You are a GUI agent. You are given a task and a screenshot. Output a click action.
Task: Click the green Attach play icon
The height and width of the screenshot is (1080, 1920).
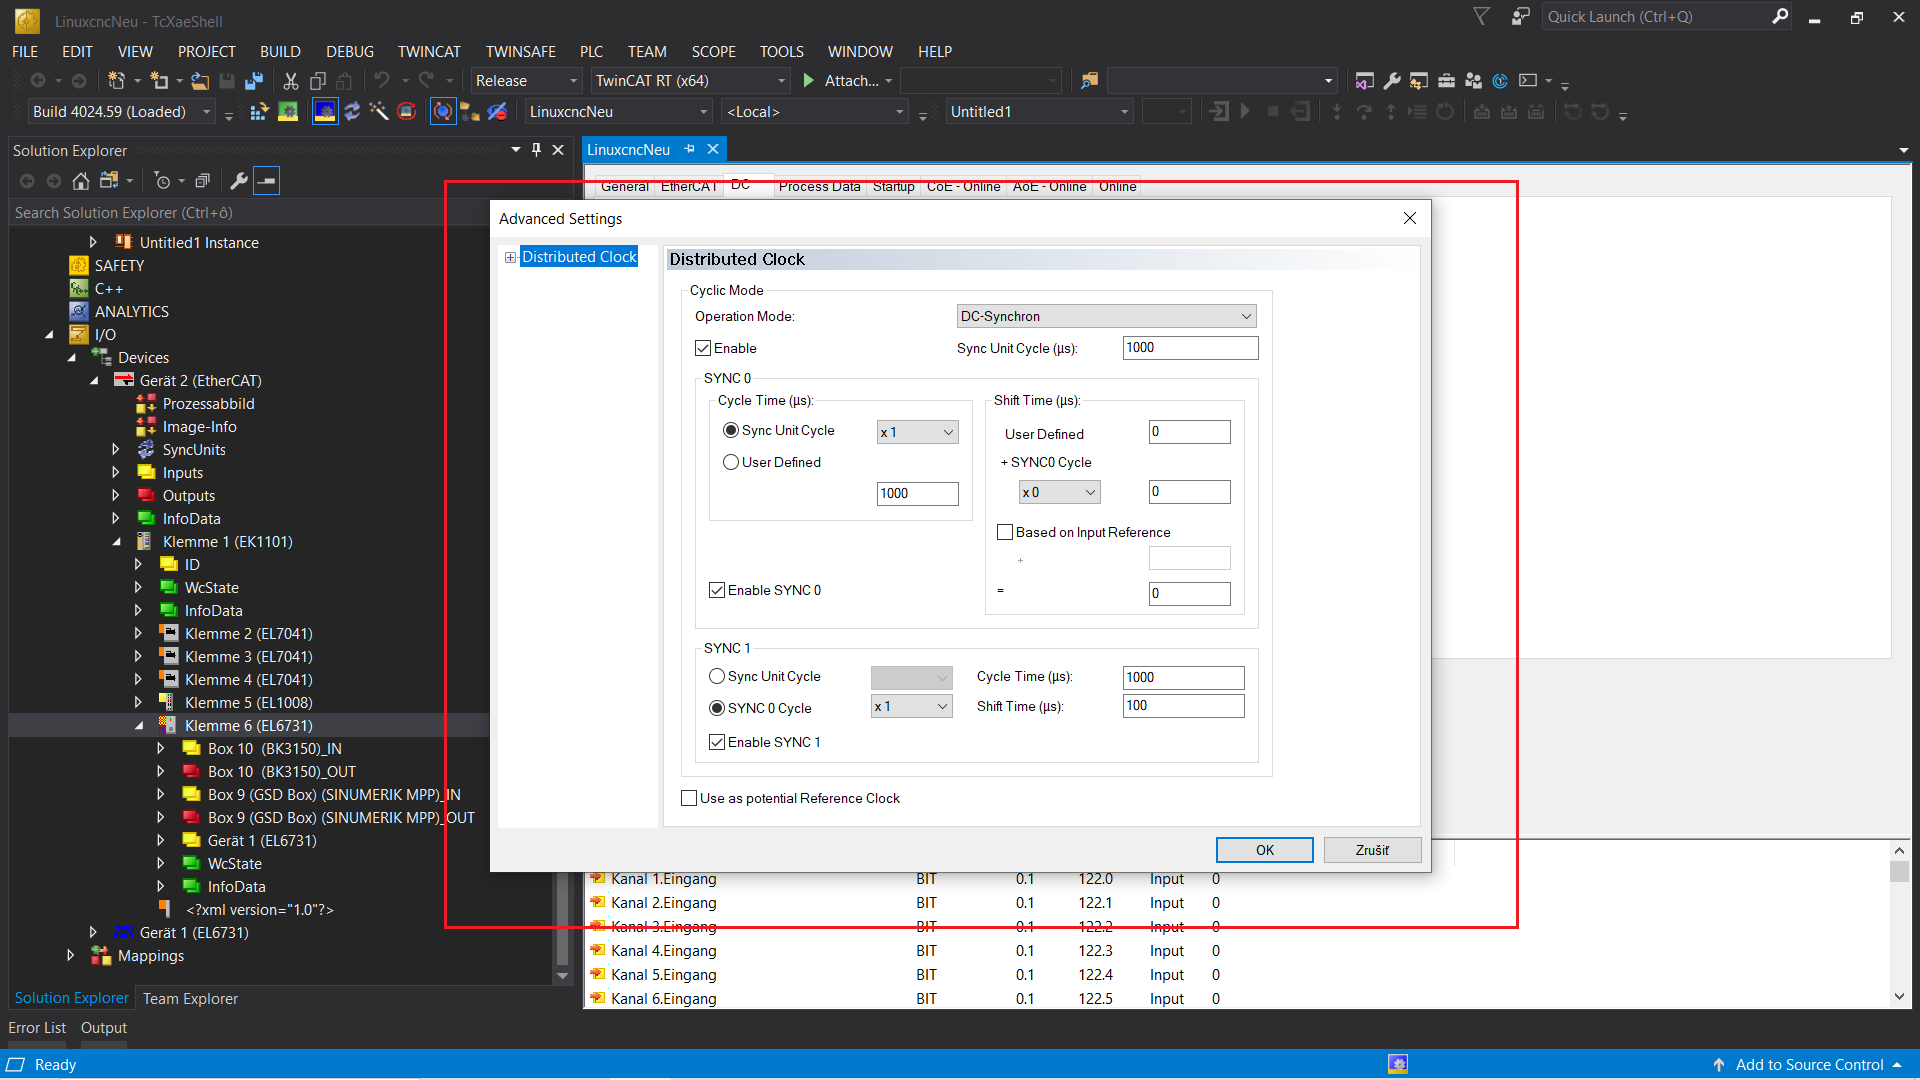(809, 81)
